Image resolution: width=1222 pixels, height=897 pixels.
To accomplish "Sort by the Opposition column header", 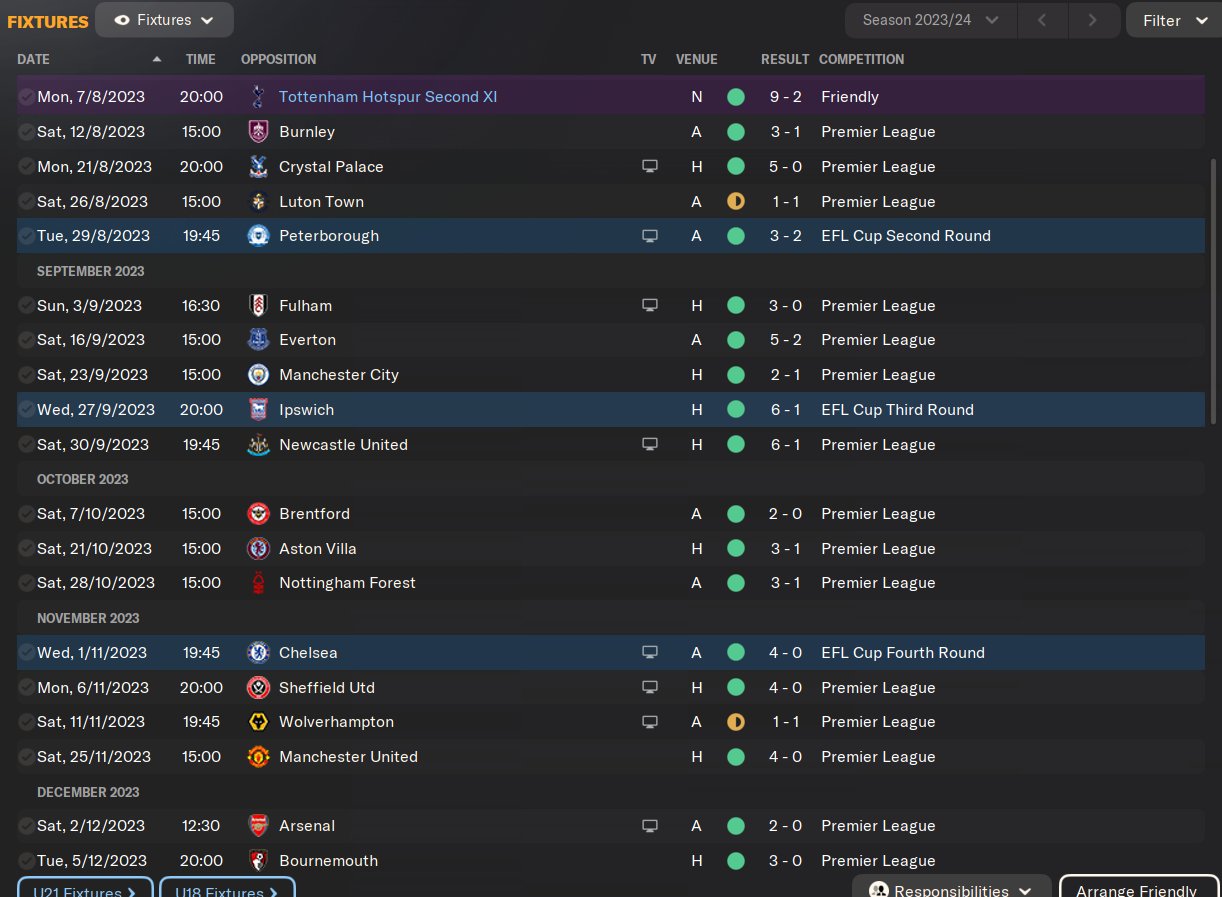I will pos(278,59).
